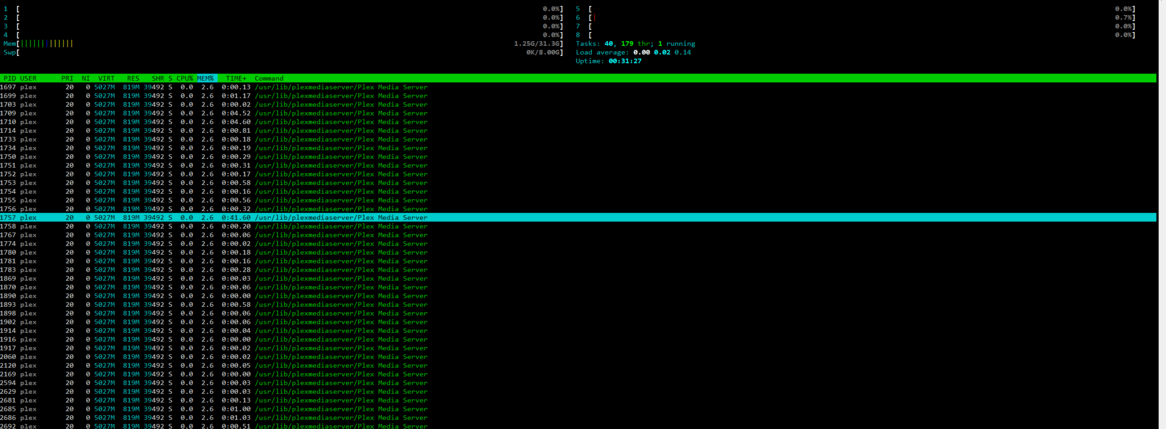Click the Mem usage bar
This screenshot has width=1166, height=429.
click(284, 44)
